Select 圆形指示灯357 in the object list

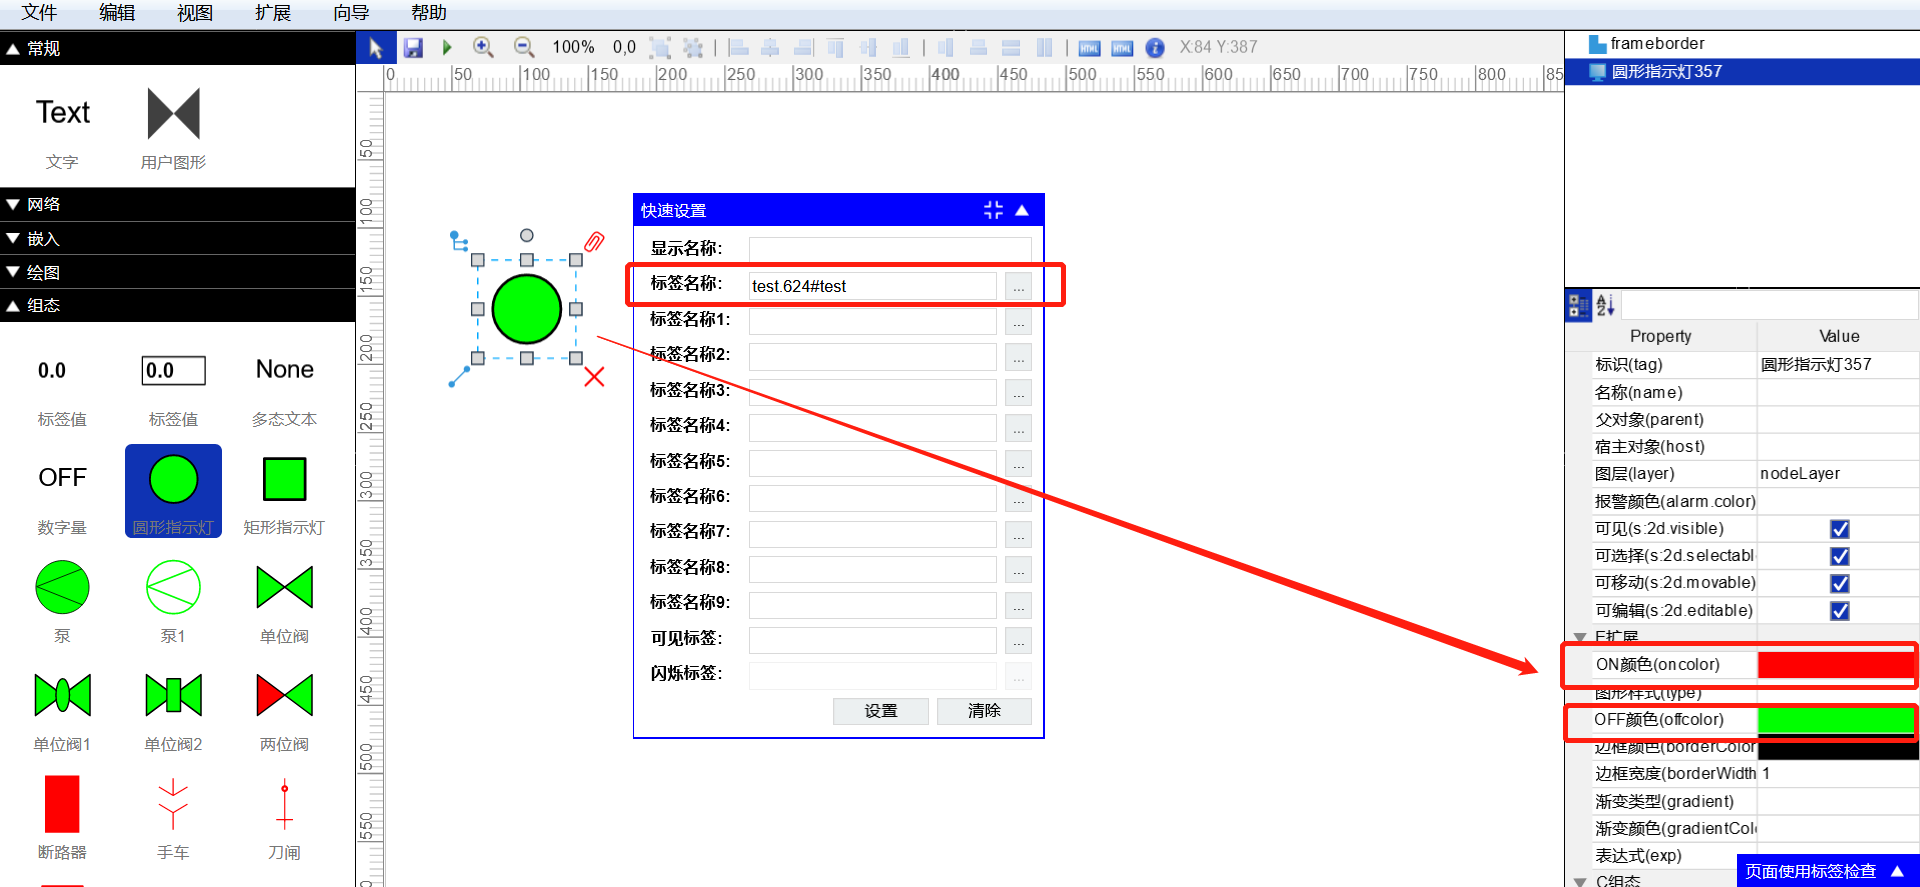(x=1742, y=72)
